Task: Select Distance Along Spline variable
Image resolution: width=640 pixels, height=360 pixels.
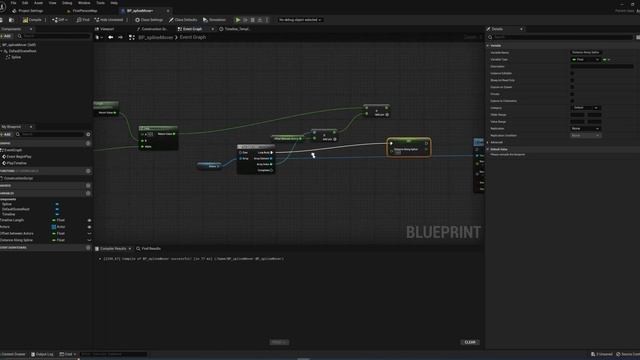Action: click(17, 240)
